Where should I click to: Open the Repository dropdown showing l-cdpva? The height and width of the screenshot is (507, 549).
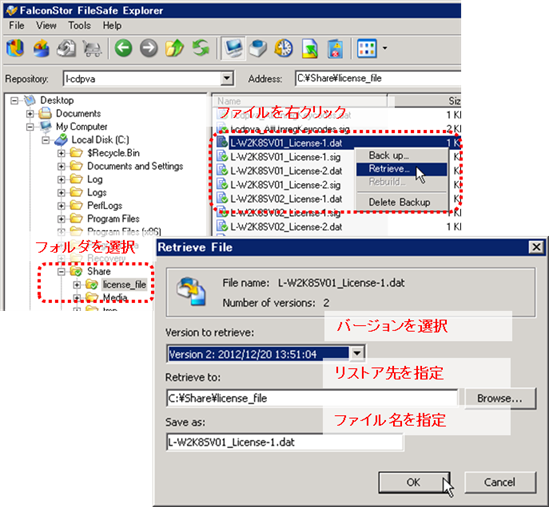[227, 78]
